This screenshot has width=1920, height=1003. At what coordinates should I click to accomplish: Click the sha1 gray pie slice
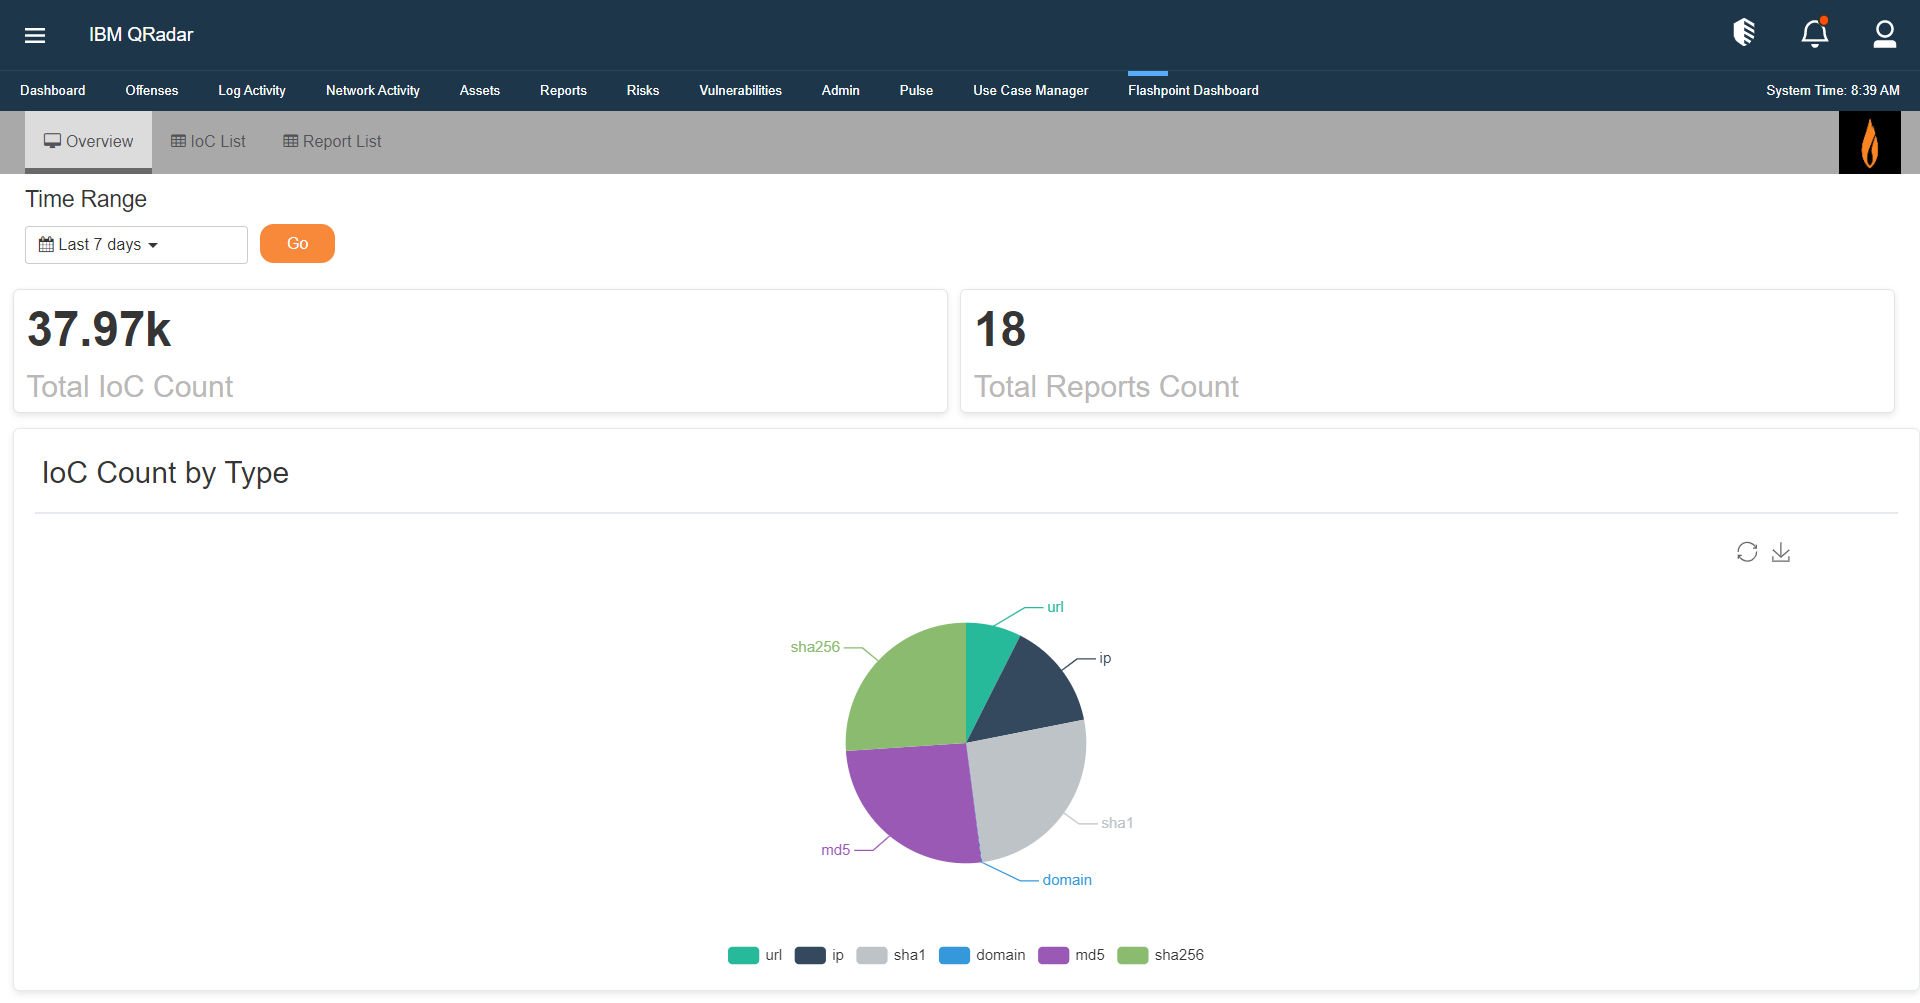click(x=1030, y=785)
